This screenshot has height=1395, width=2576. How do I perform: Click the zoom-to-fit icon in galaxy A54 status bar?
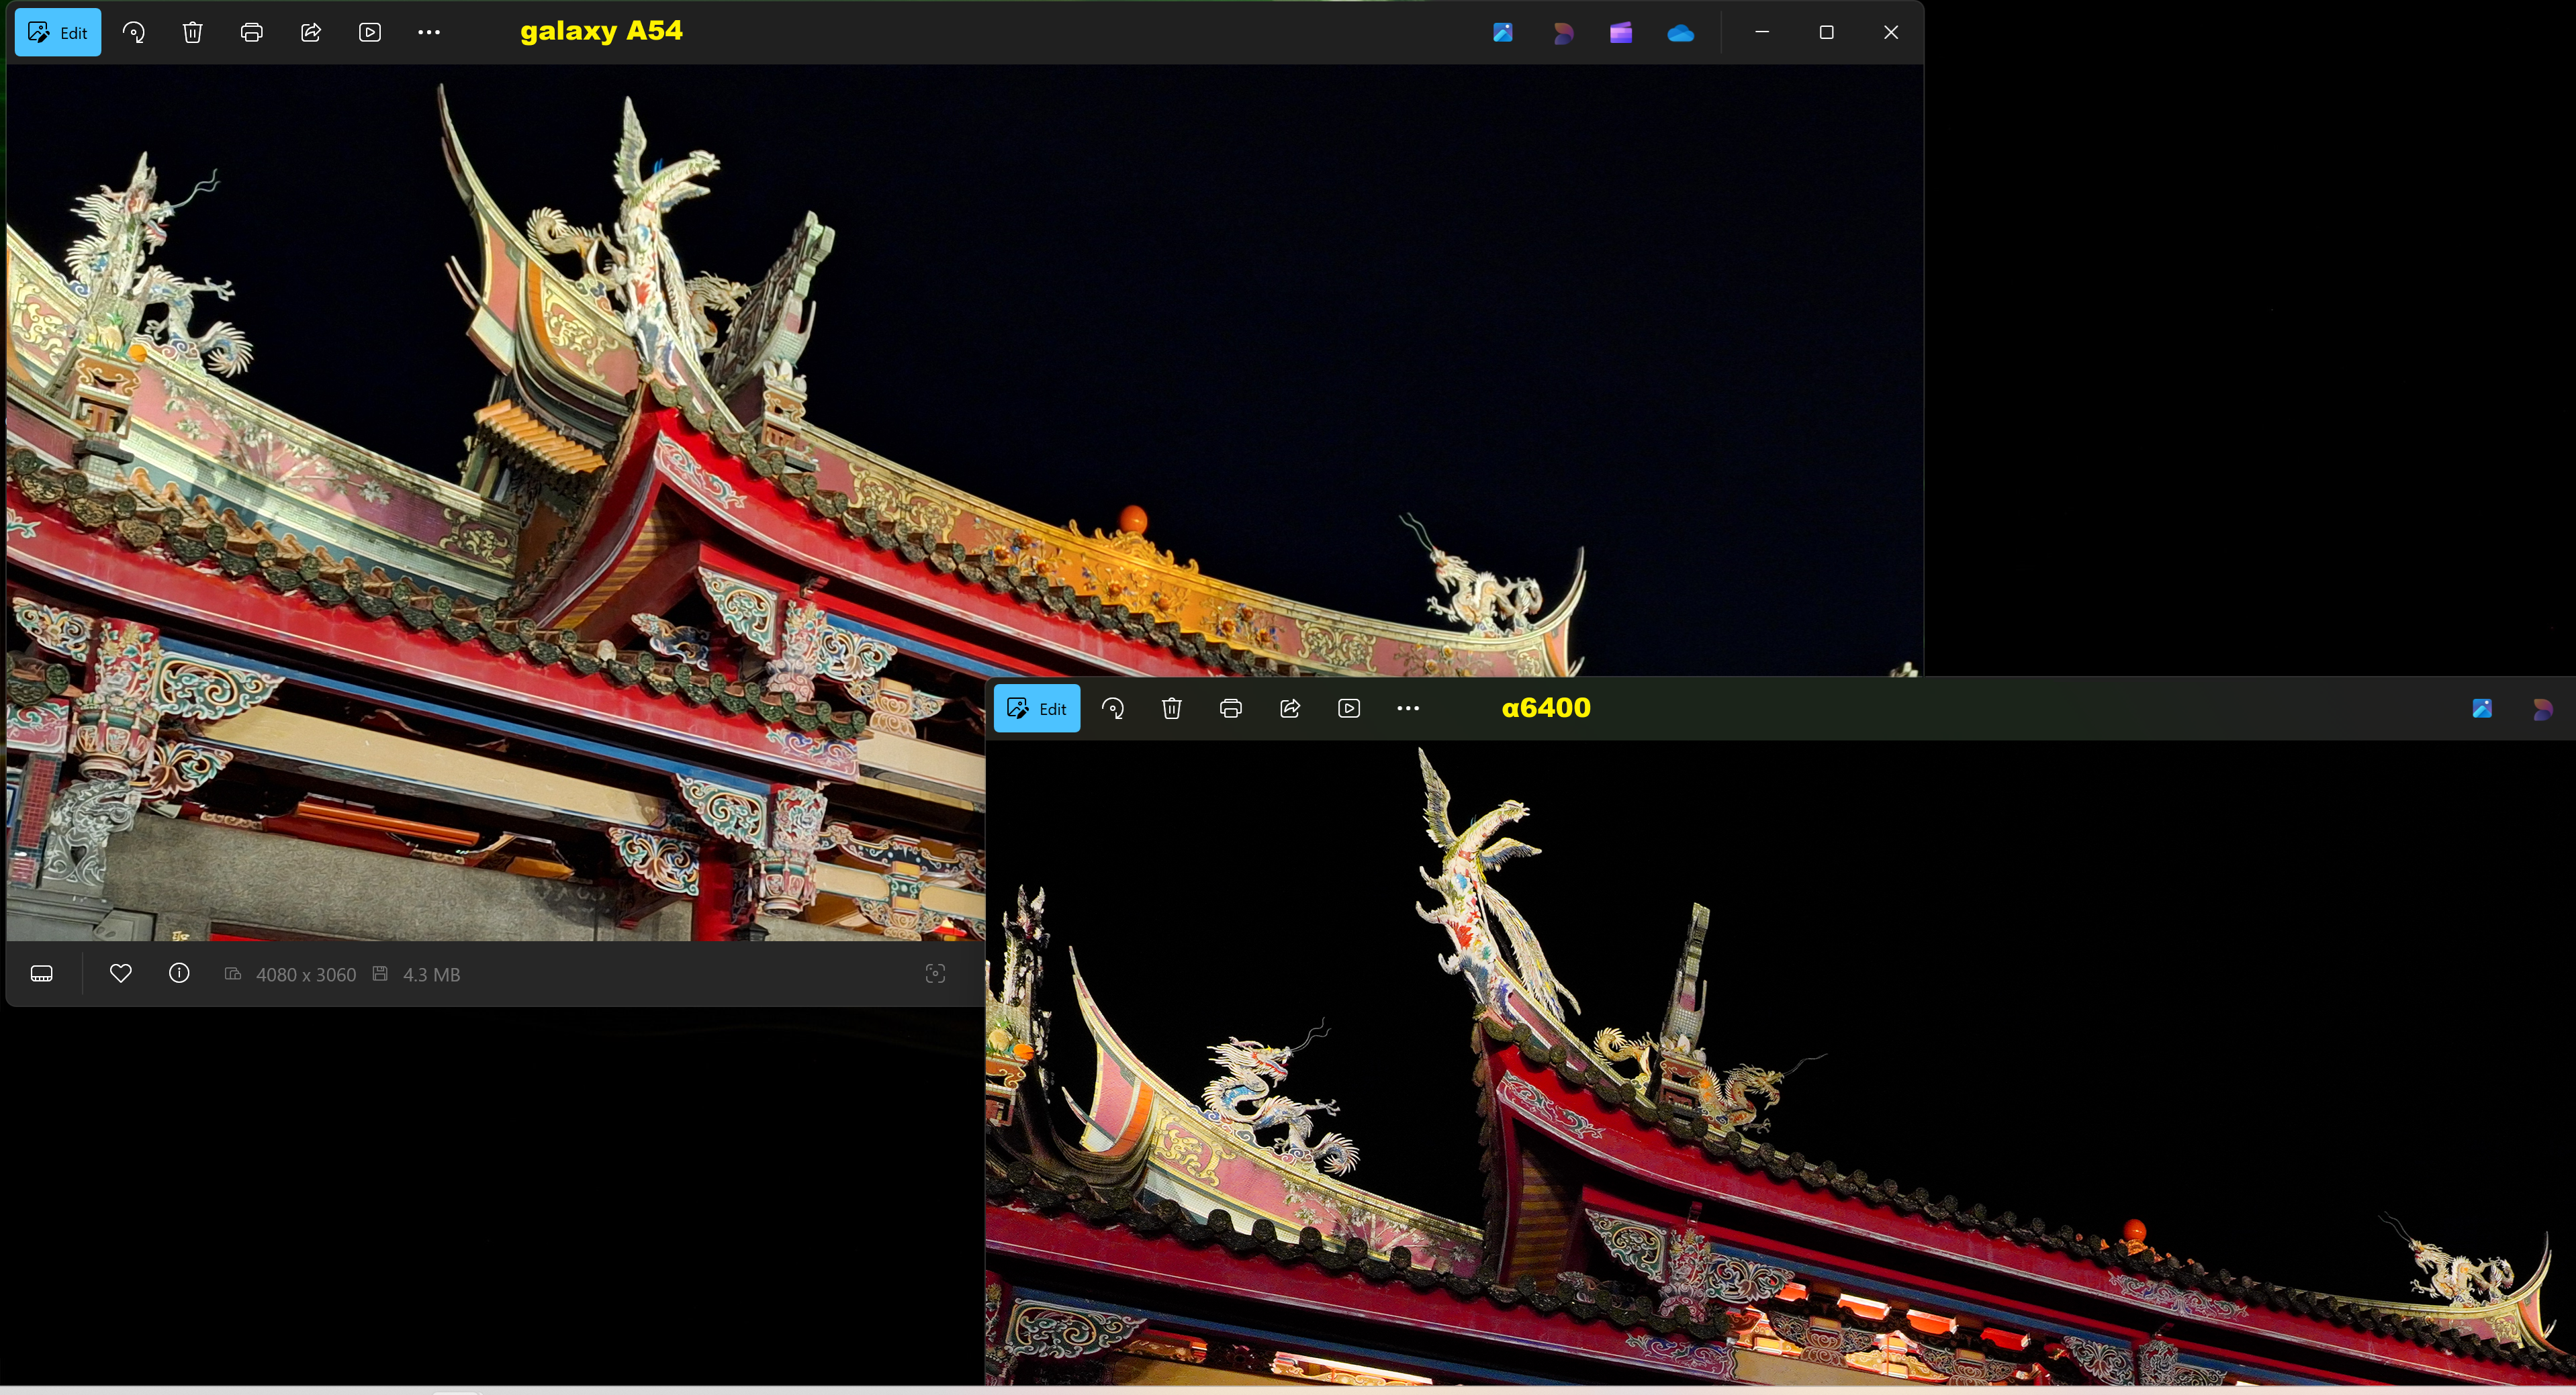pyautogui.click(x=935, y=974)
